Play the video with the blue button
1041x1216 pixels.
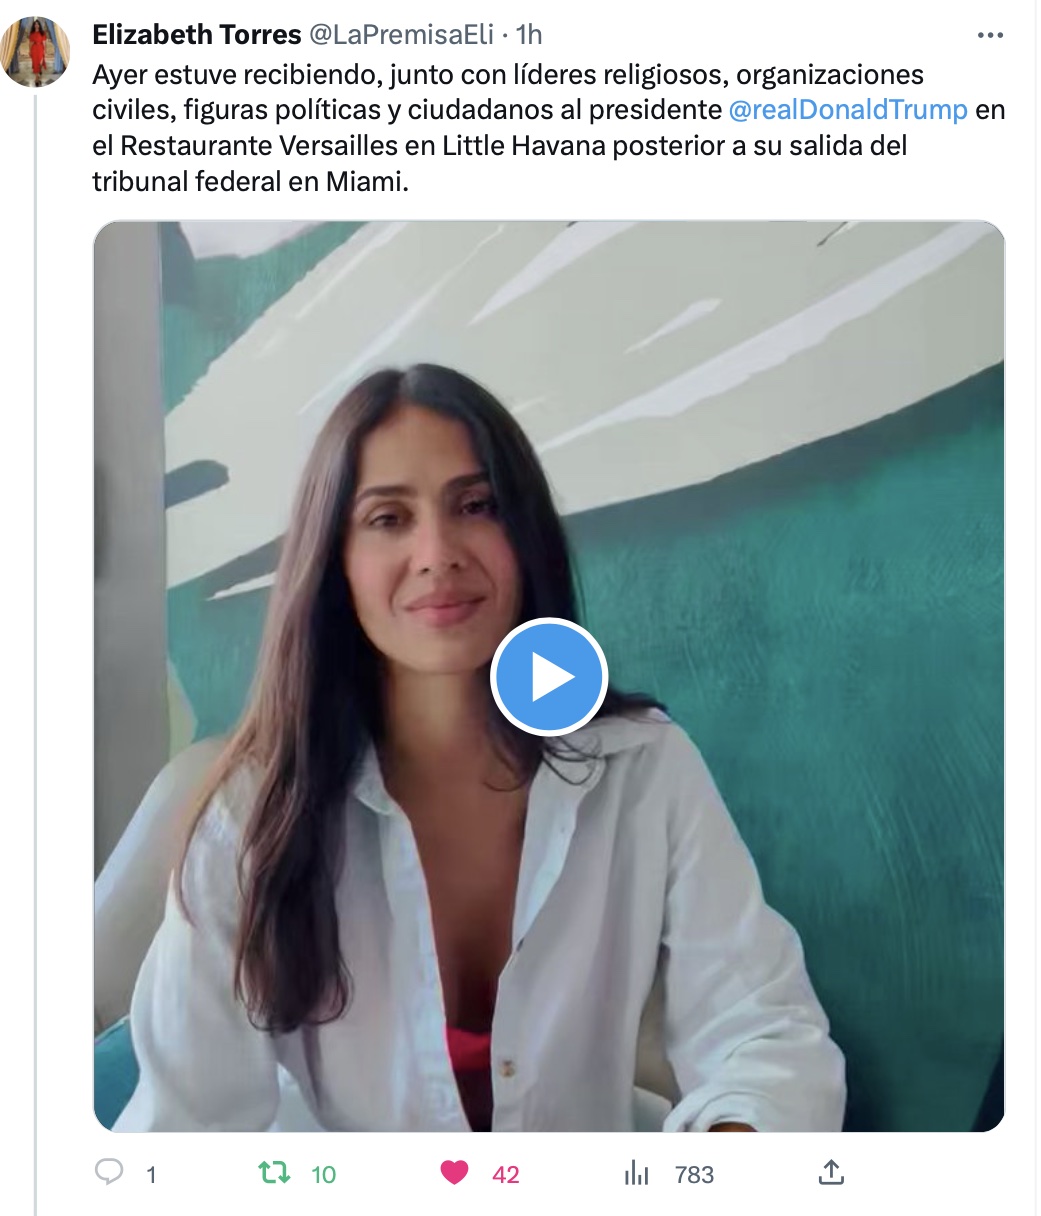click(549, 677)
